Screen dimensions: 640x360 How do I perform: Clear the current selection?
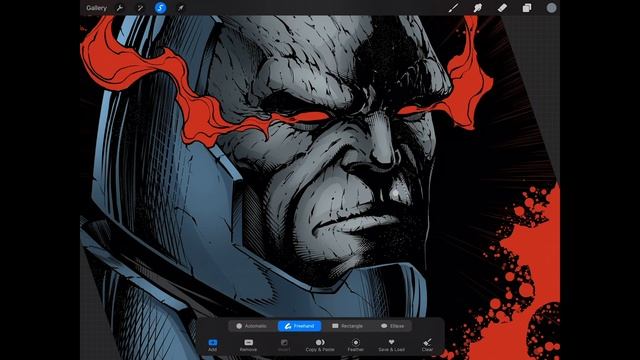pyautogui.click(x=427, y=345)
